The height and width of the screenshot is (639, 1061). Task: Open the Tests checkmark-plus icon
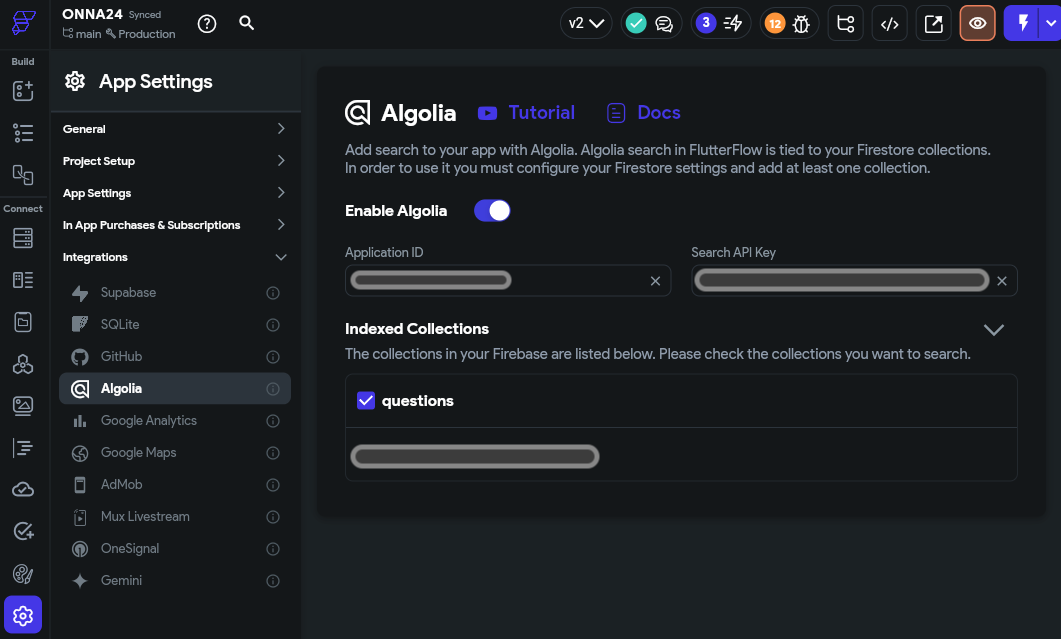coord(23,531)
